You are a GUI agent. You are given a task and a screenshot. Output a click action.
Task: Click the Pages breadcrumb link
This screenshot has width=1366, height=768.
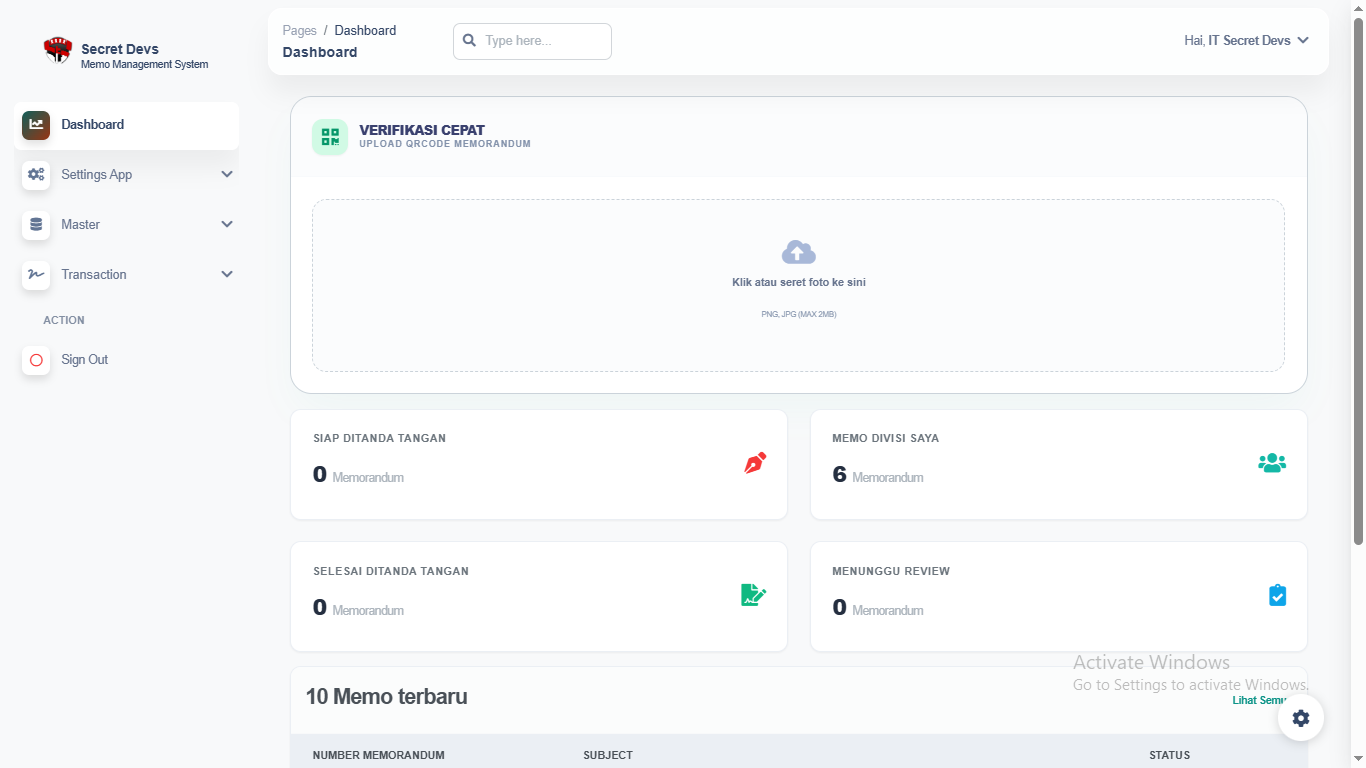point(299,31)
